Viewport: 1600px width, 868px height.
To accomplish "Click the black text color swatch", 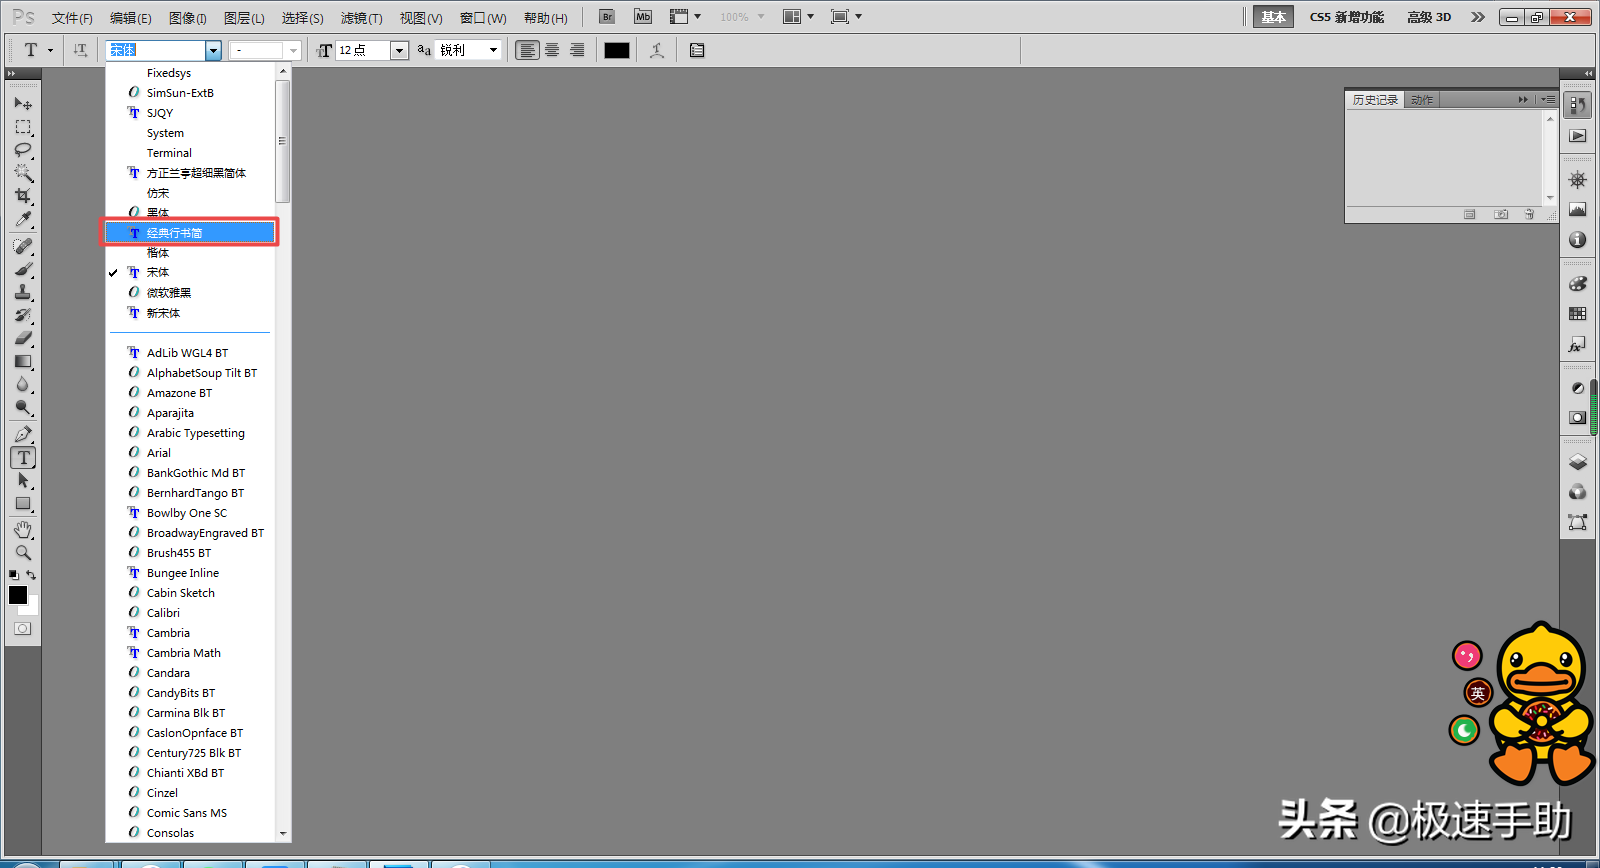I will coord(617,50).
